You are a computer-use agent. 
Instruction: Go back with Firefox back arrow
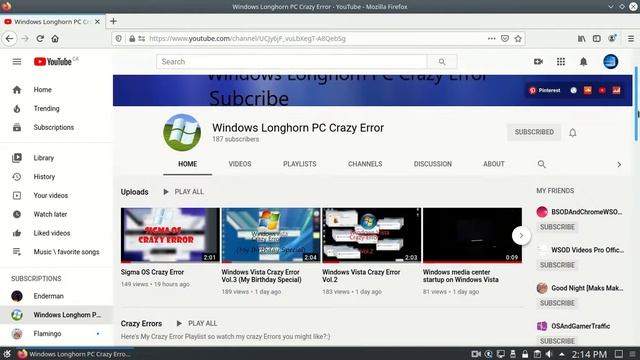9,39
